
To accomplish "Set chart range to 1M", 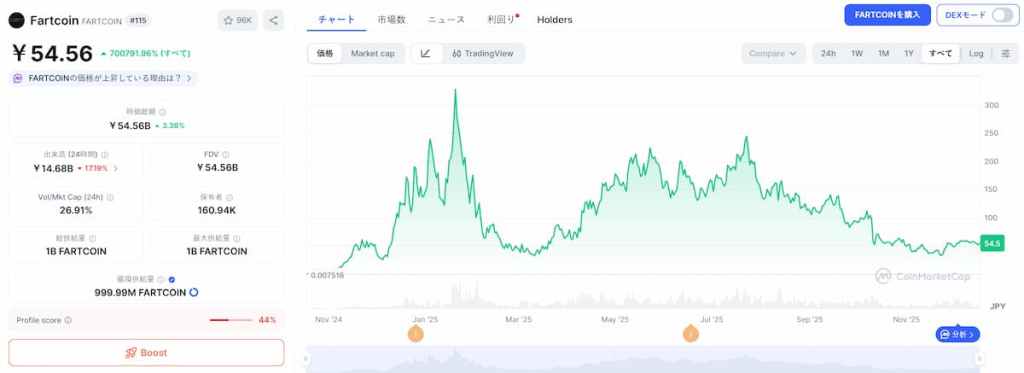I will 883,54.
